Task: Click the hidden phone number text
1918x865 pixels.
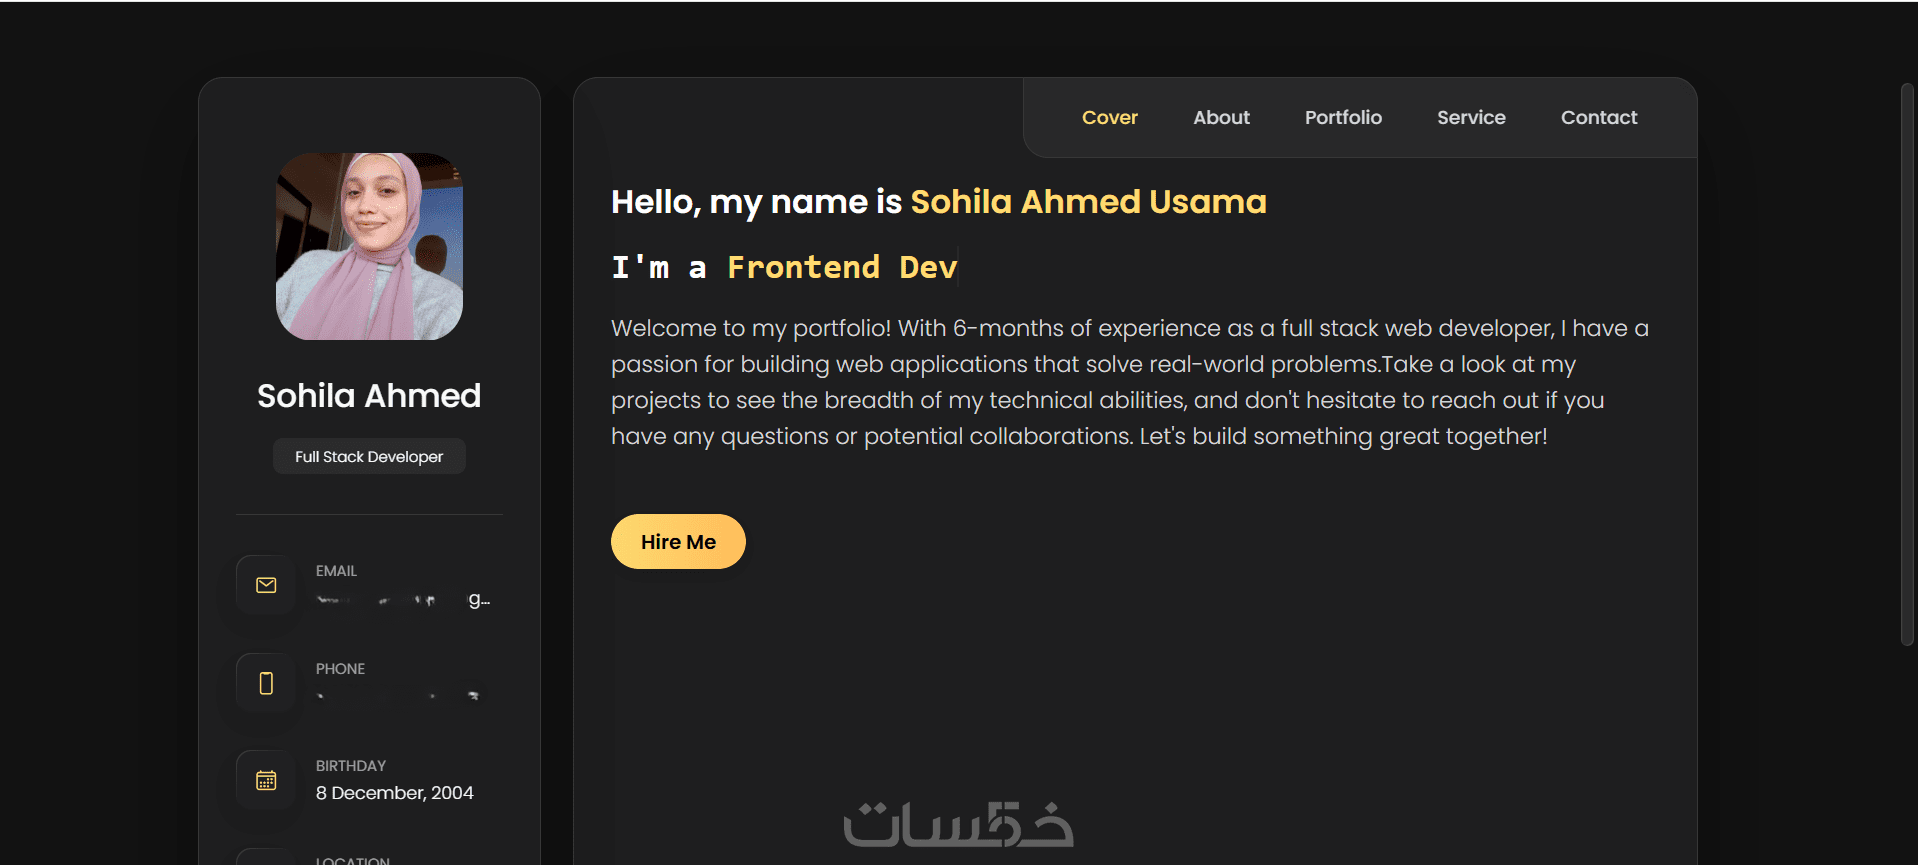Action: (x=398, y=695)
